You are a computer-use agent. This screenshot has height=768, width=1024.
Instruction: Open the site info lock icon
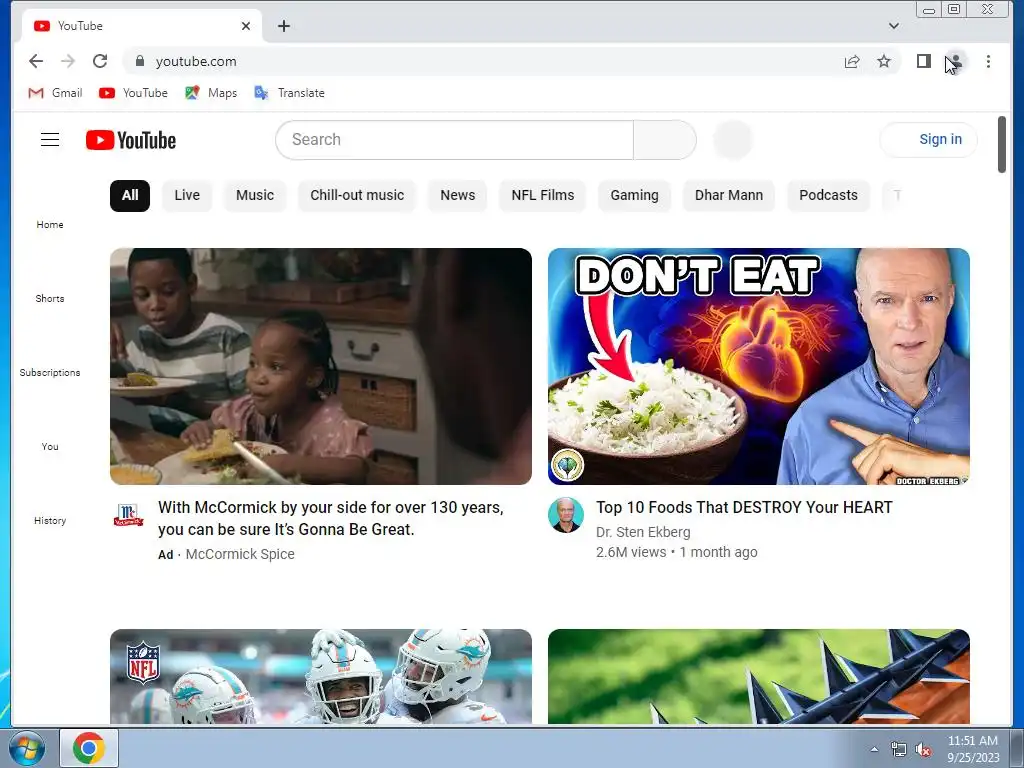[139, 61]
